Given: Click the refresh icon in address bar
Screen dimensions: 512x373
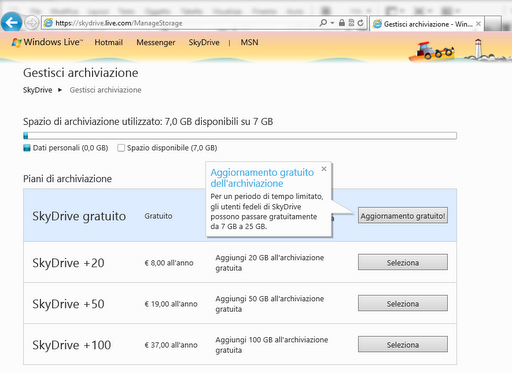Looking at the screenshot, I should pos(360,23).
